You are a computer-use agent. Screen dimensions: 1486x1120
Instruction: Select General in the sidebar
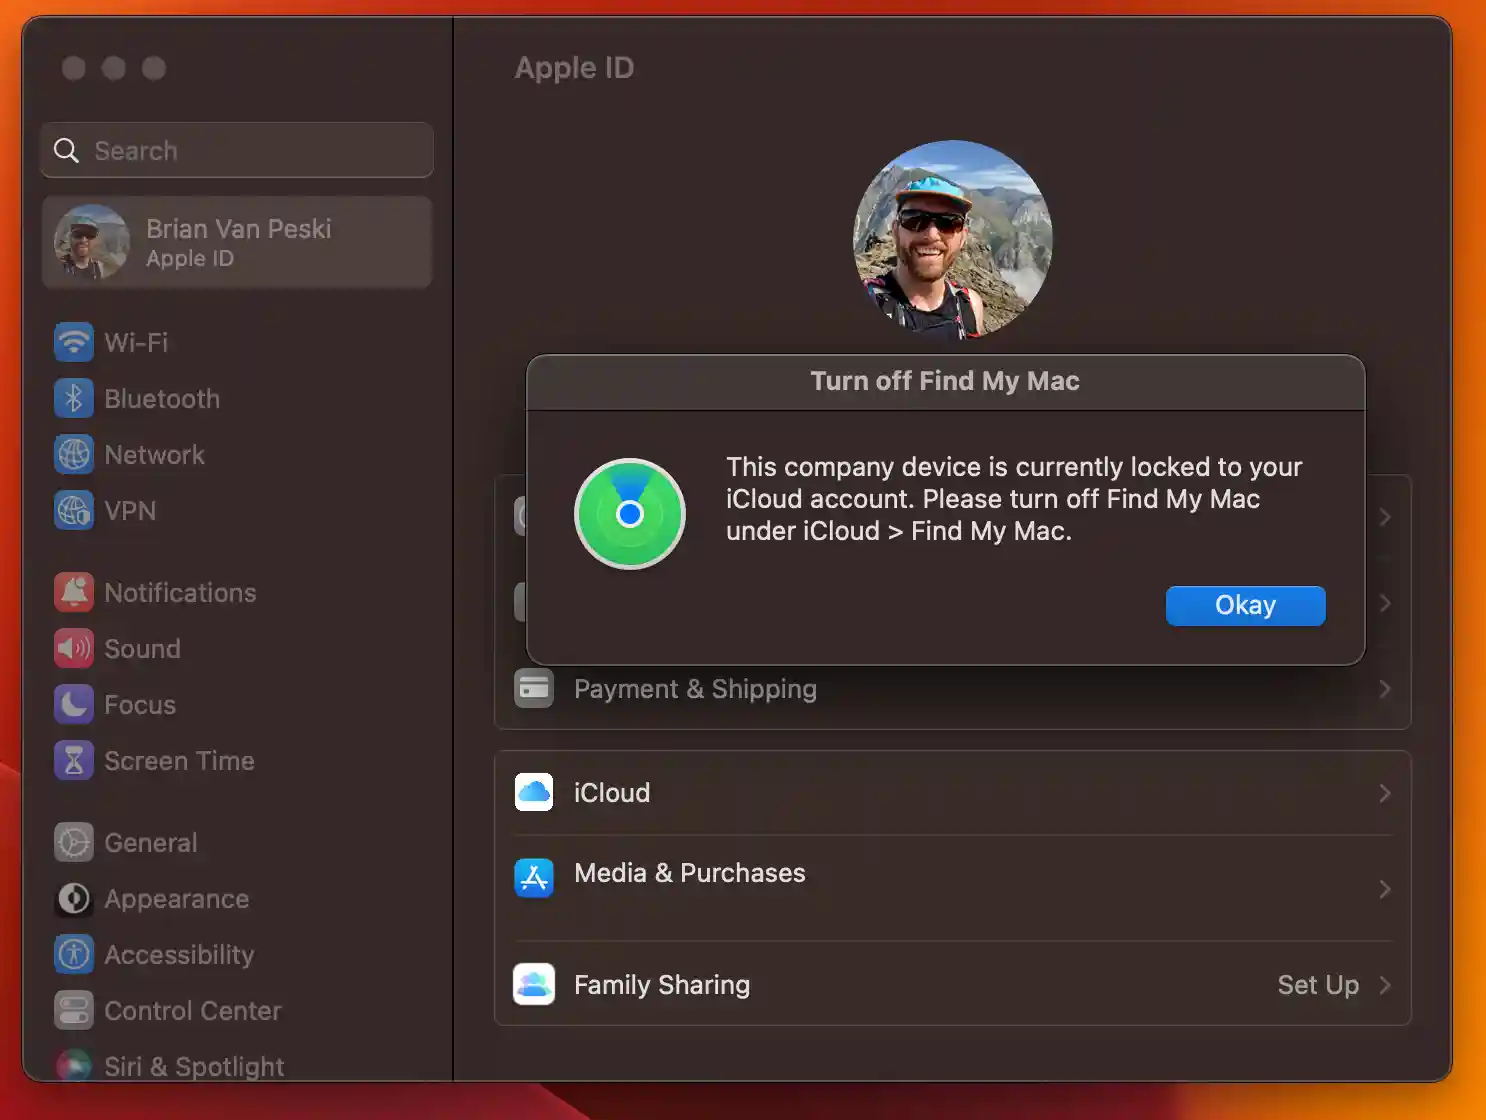coord(150,843)
